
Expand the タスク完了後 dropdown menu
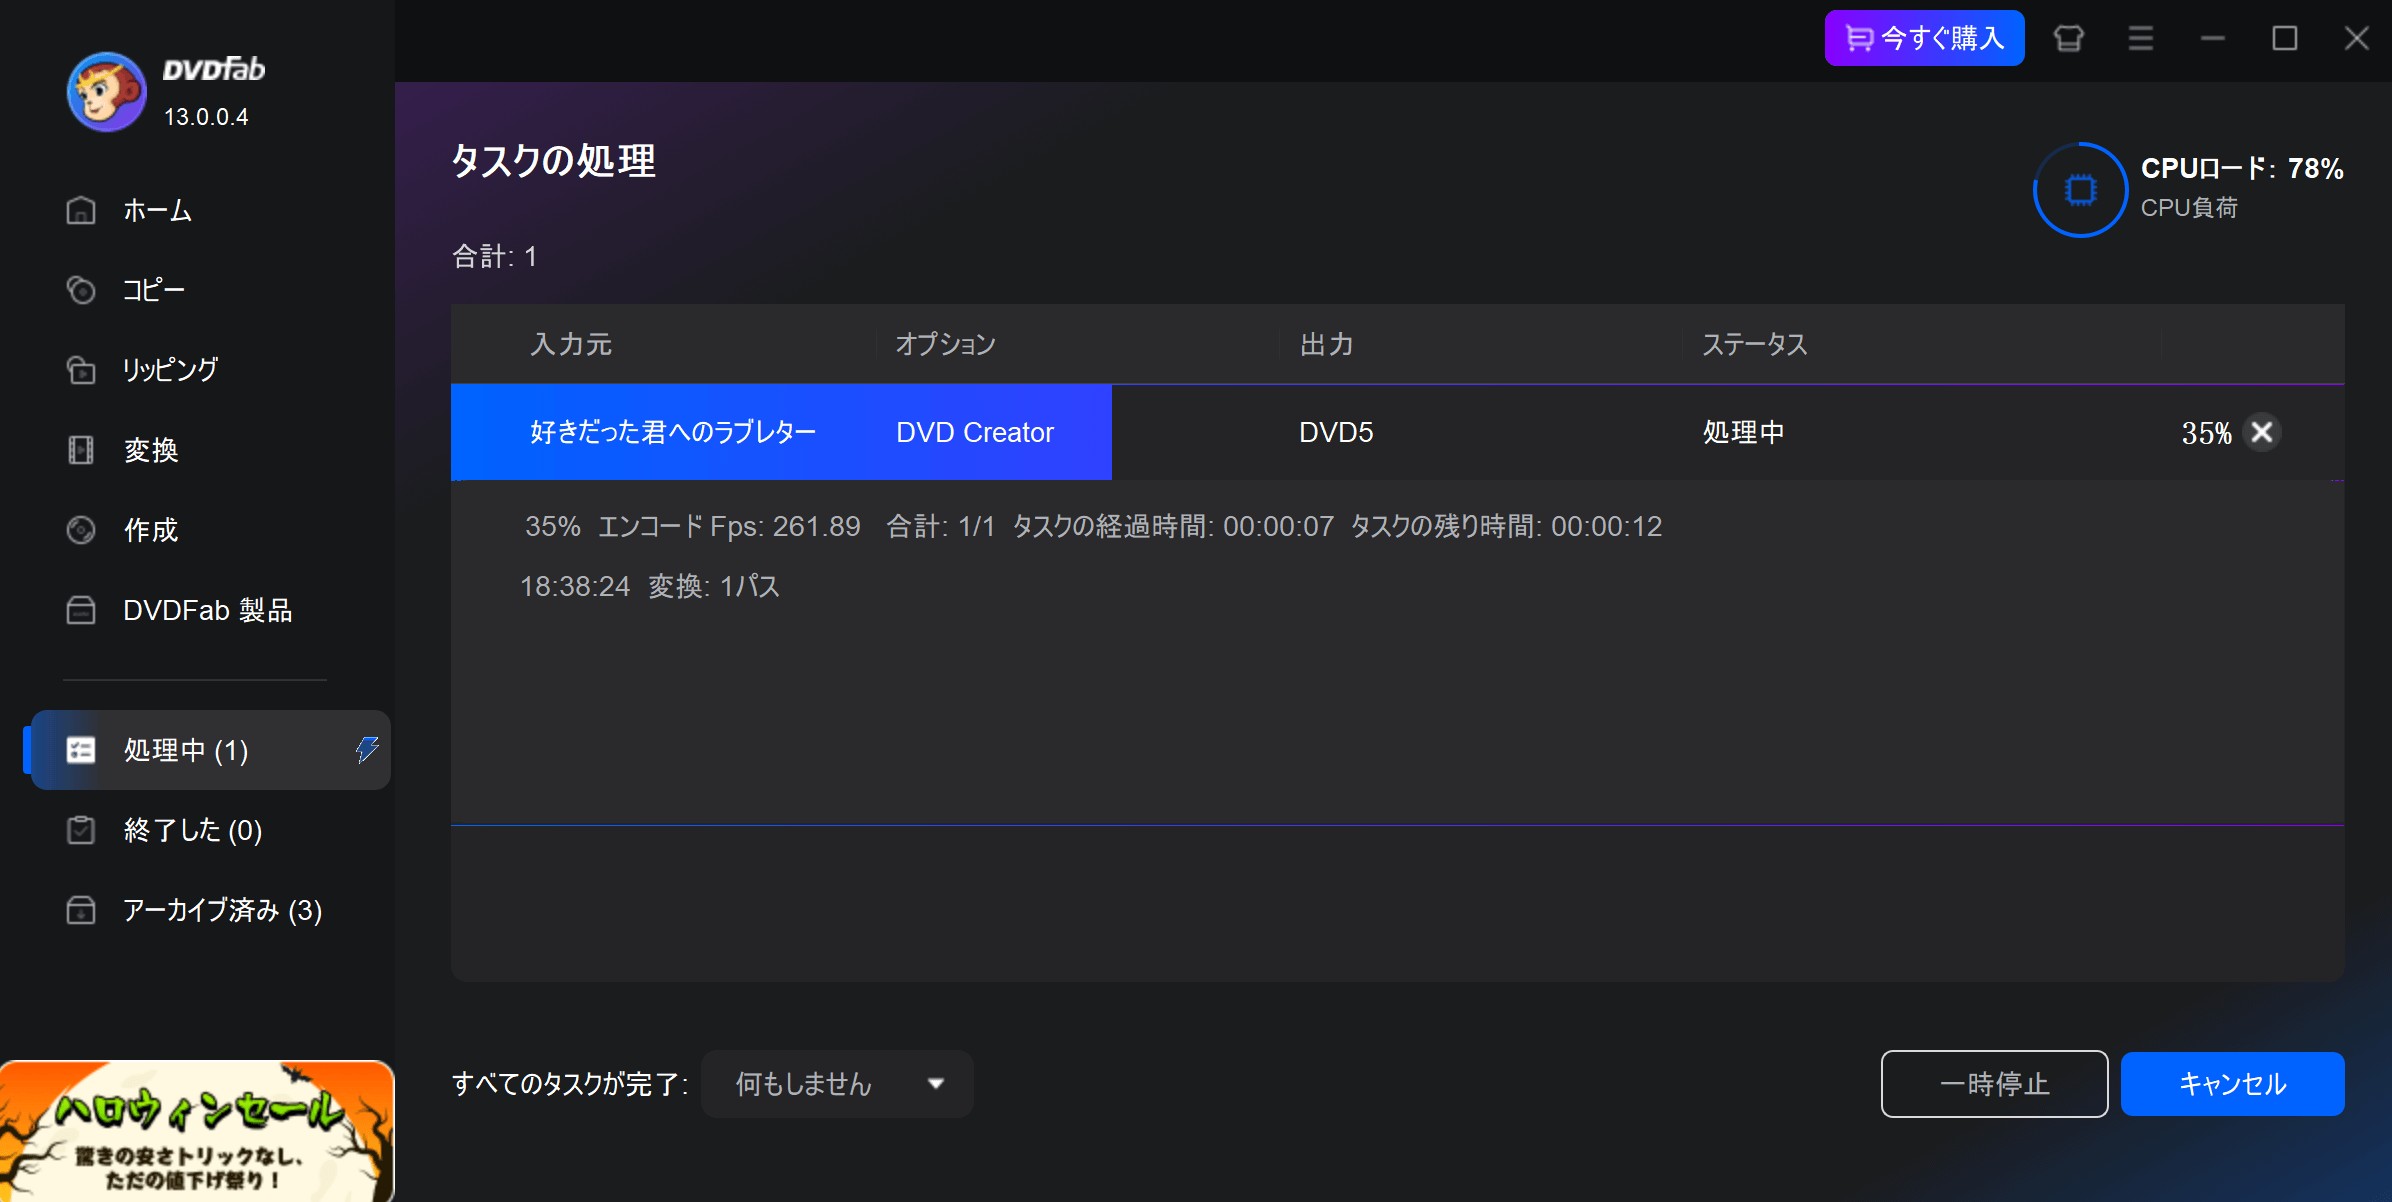pos(936,1084)
